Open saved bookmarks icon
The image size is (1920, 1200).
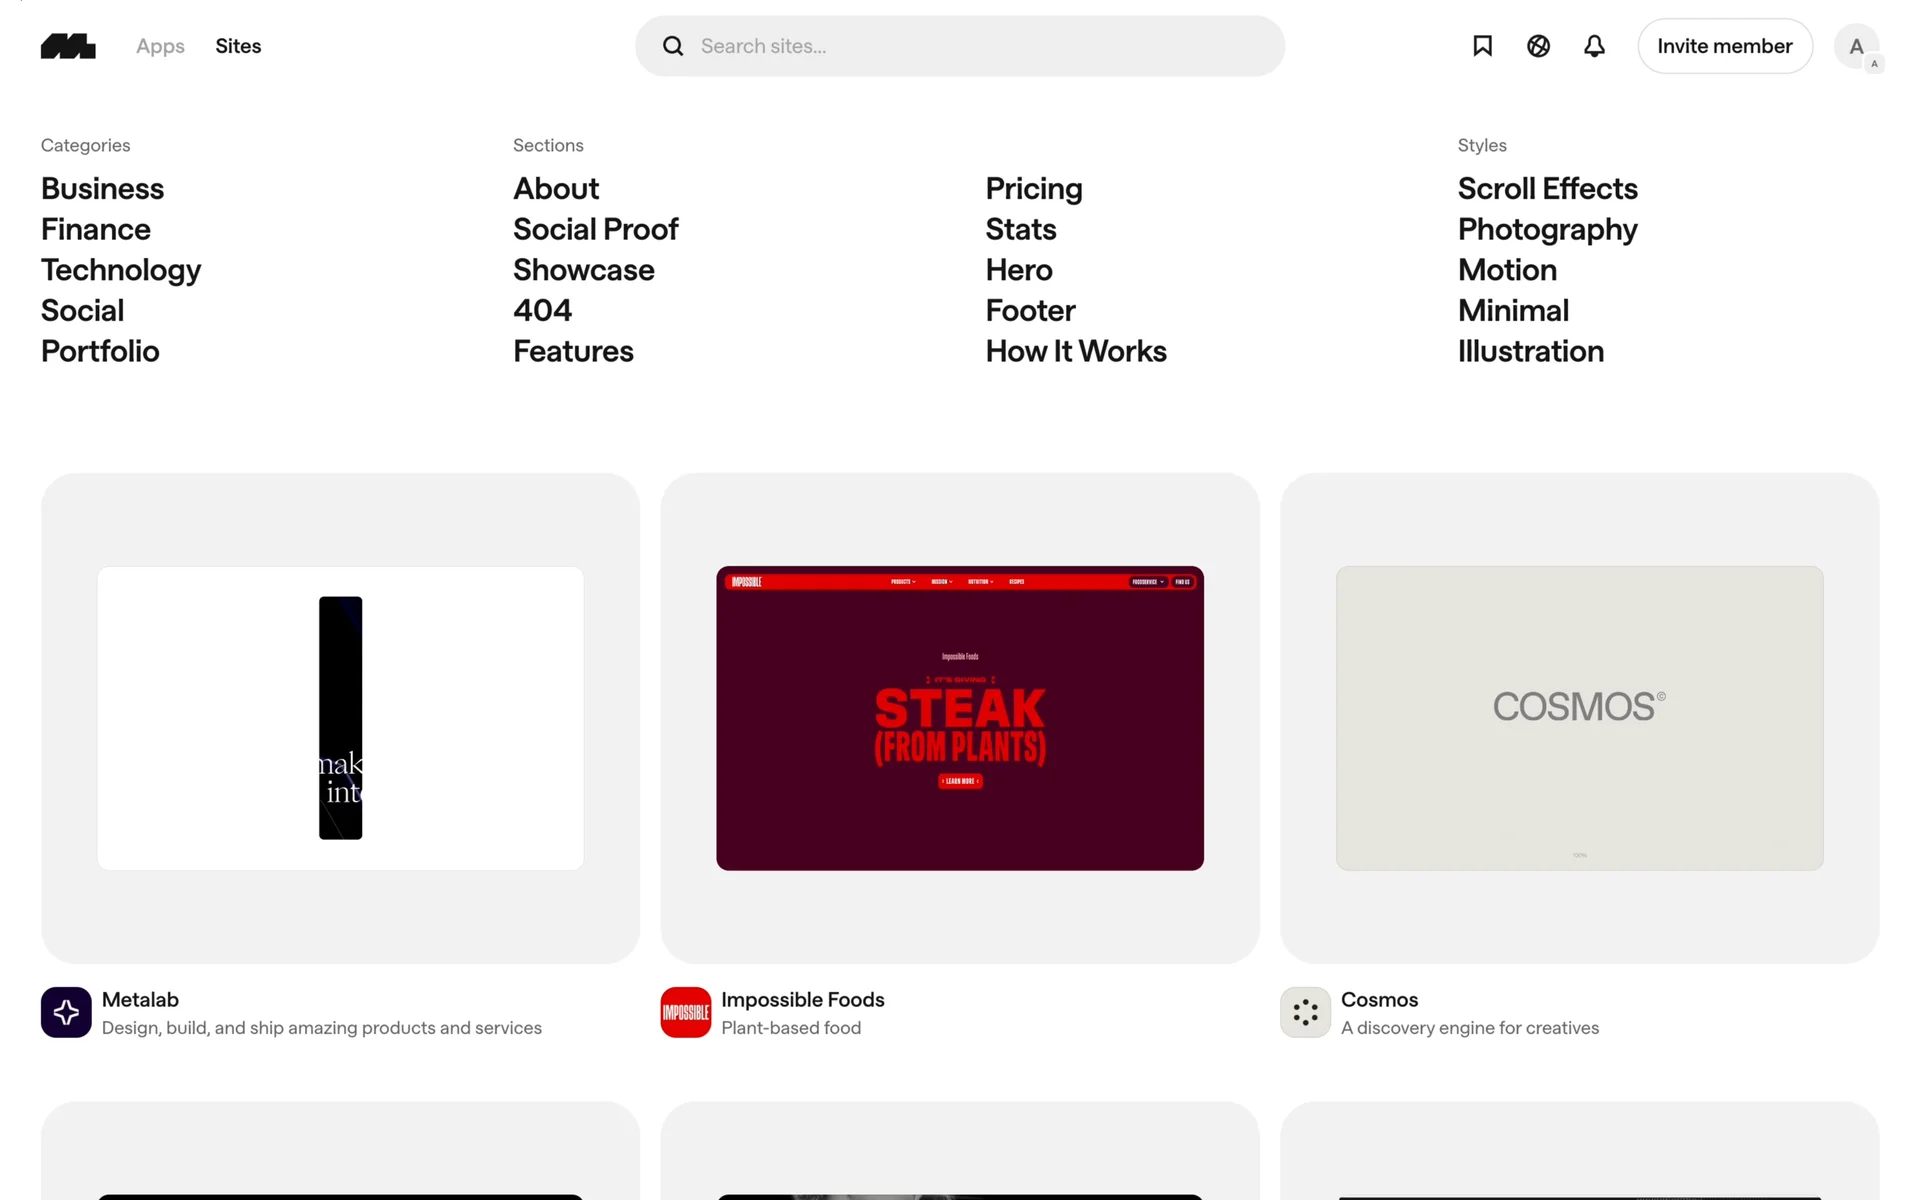1482,46
